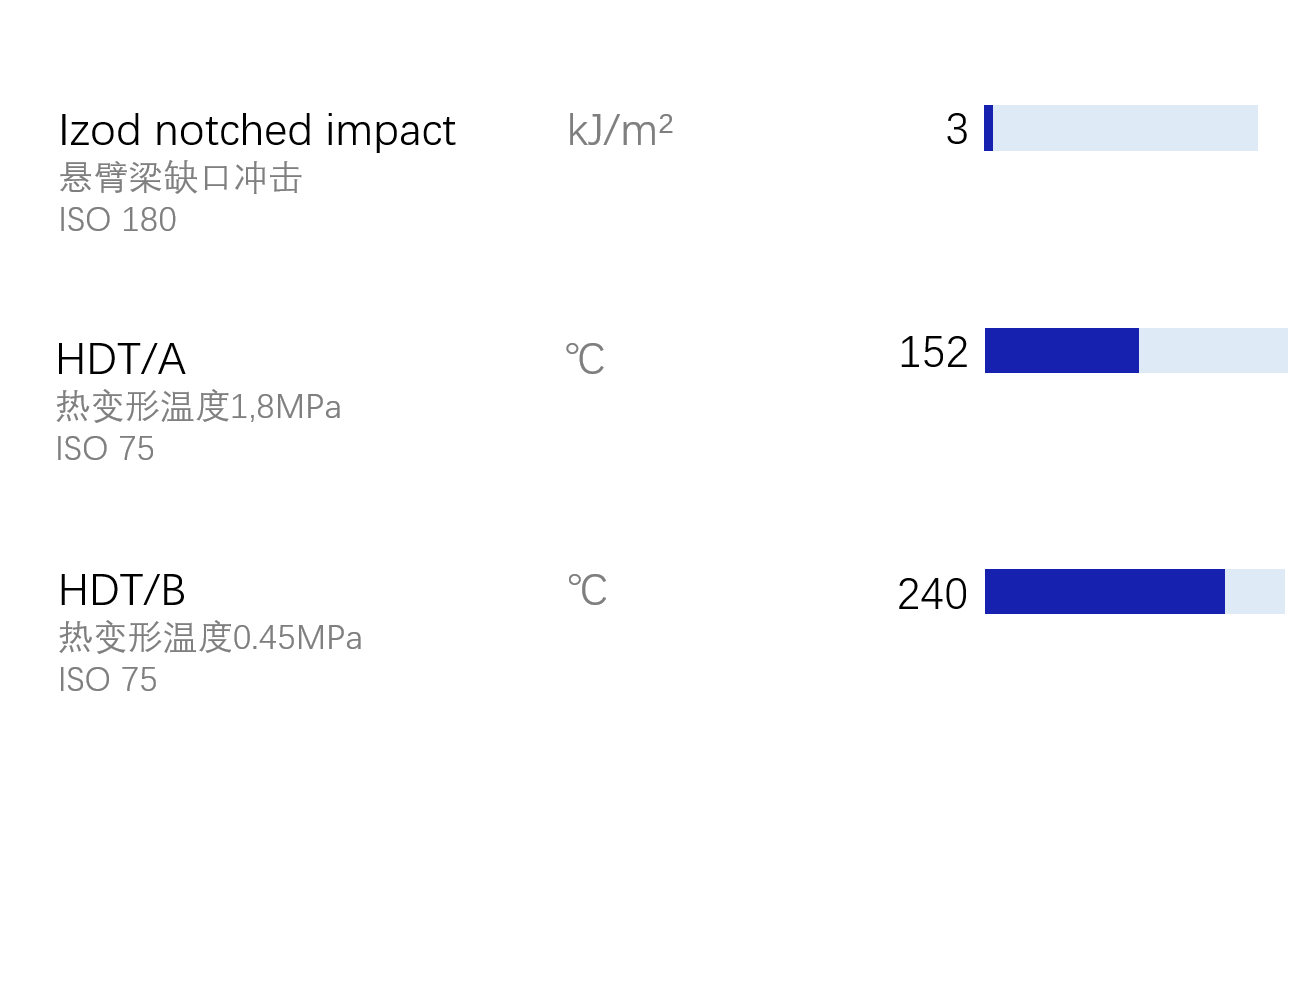1295x997 pixels.
Task: Click ISO 75 under HDT/A
Action: tap(105, 449)
